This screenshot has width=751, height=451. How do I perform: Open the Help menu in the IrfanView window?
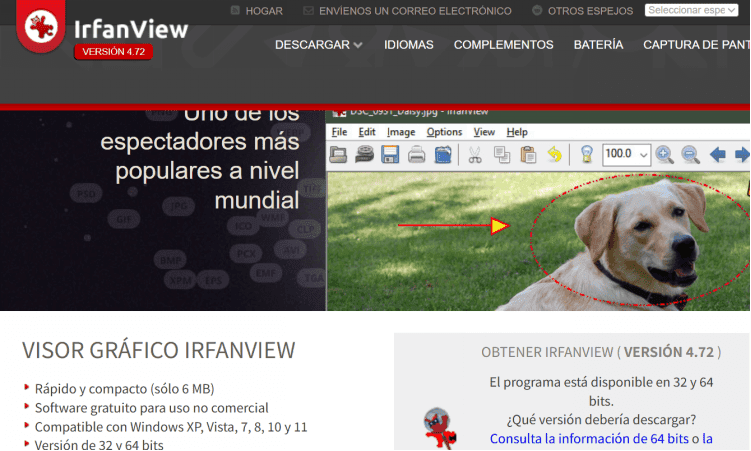(x=517, y=132)
